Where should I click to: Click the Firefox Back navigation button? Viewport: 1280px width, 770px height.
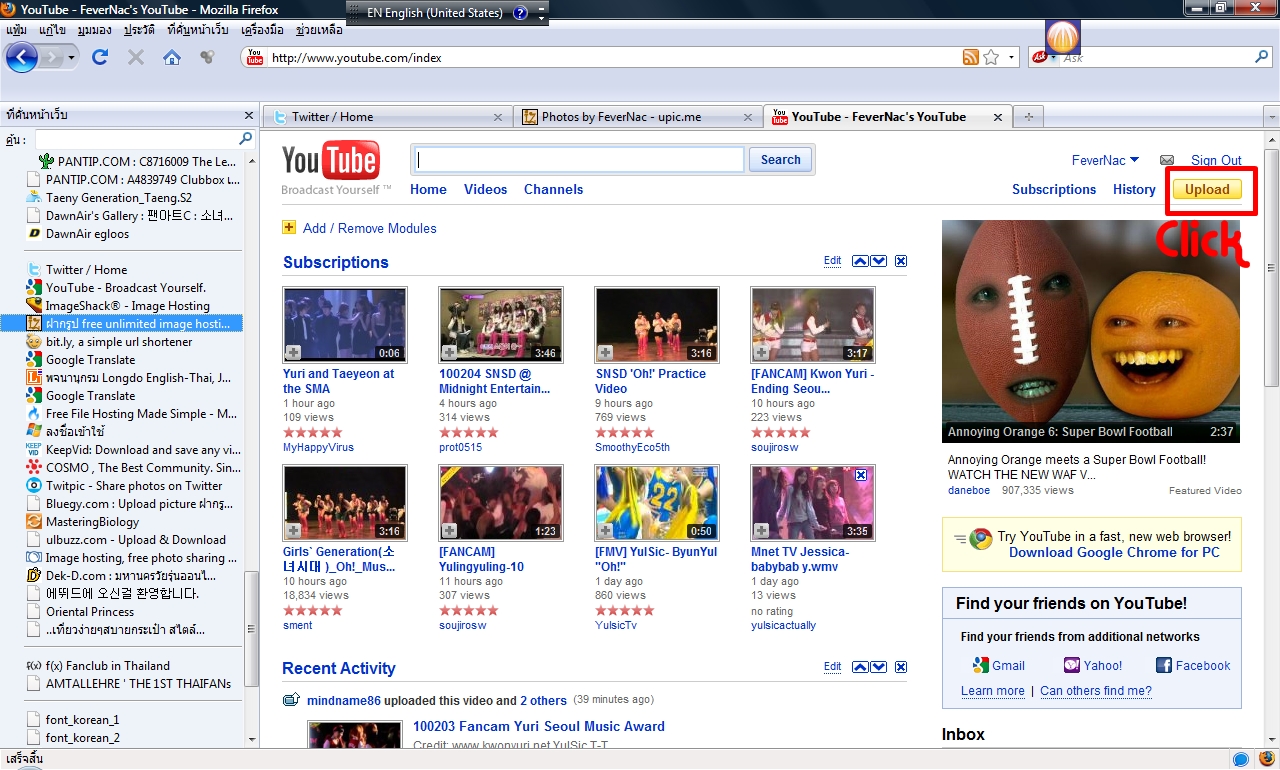coord(21,57)
